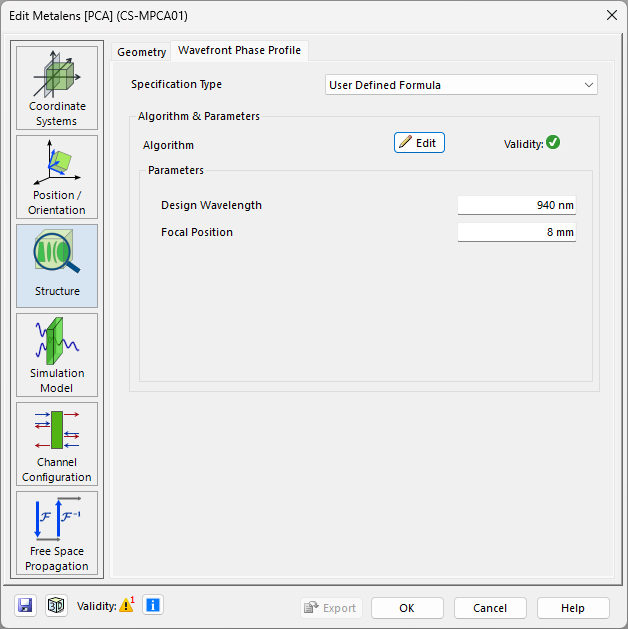Open the Coordinate Systems page
Screen dimensions: 628x629
(x=57, y=88)
